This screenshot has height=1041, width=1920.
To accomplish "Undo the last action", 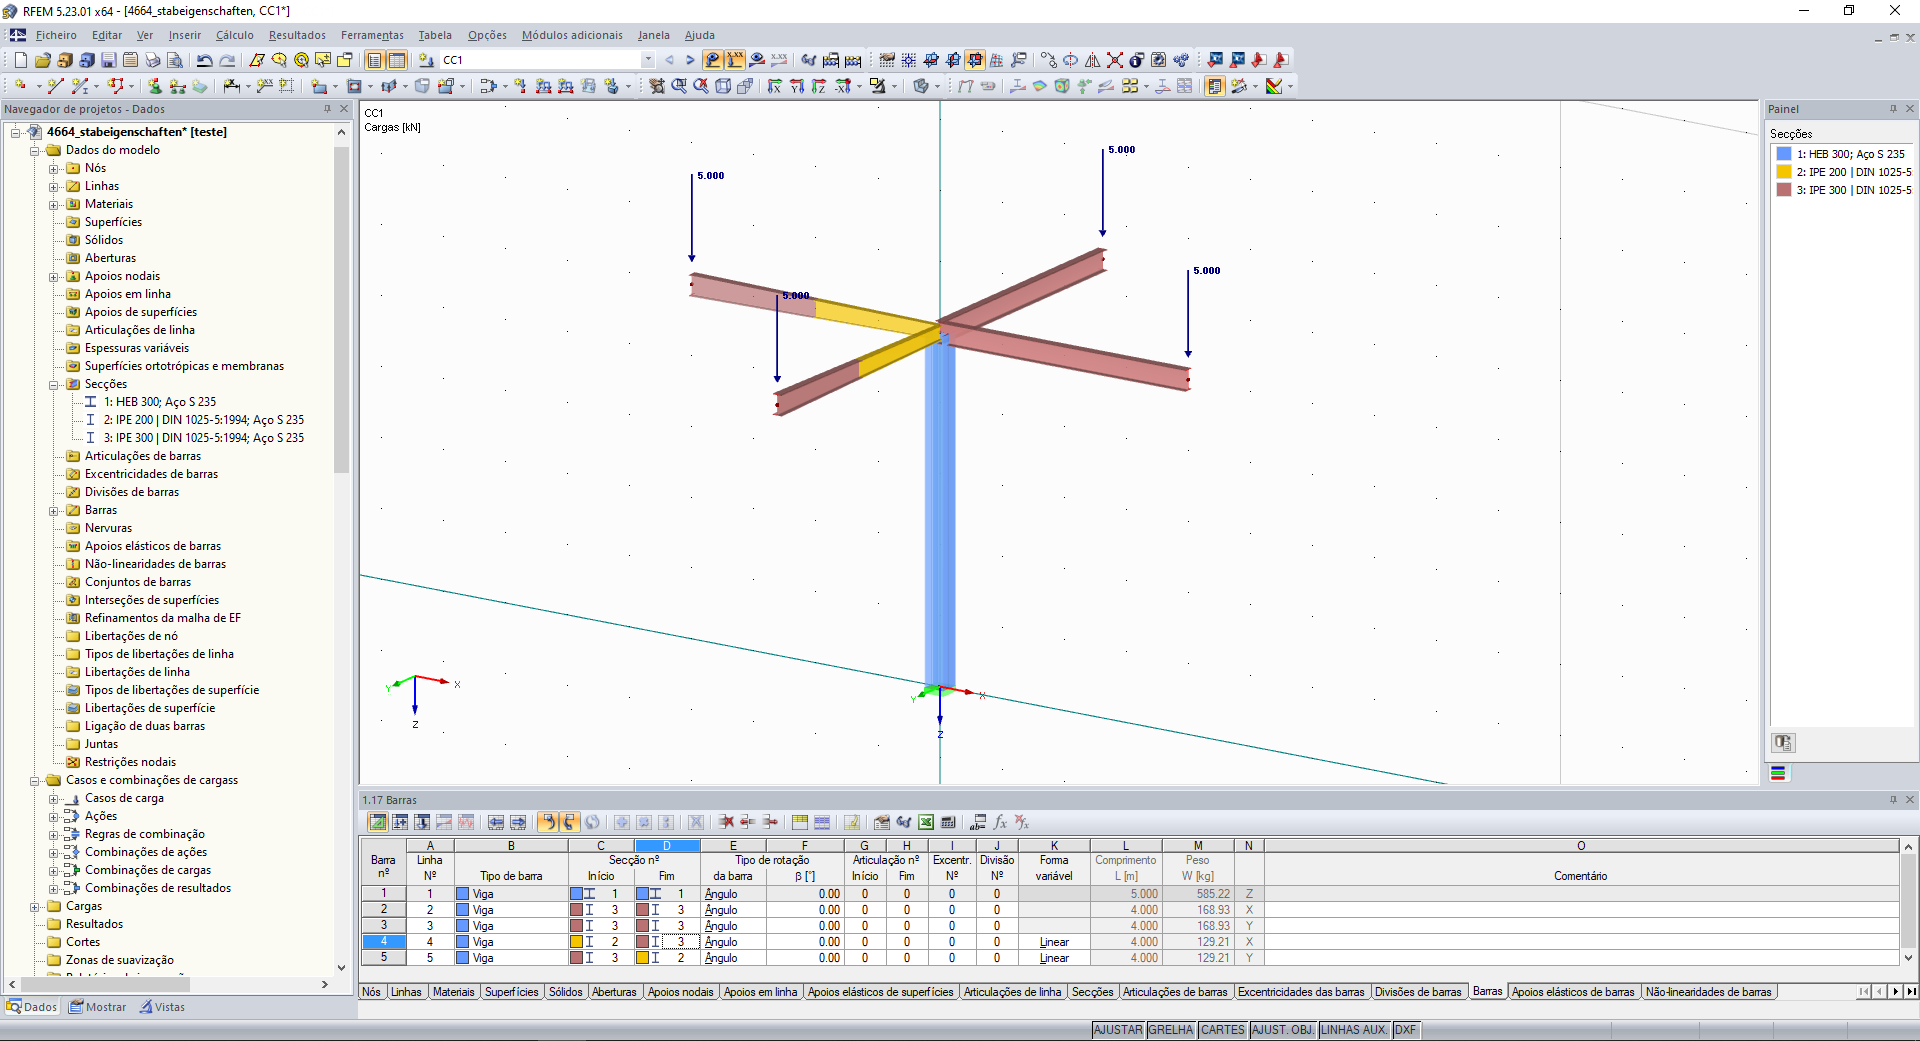I will (204, 60).
